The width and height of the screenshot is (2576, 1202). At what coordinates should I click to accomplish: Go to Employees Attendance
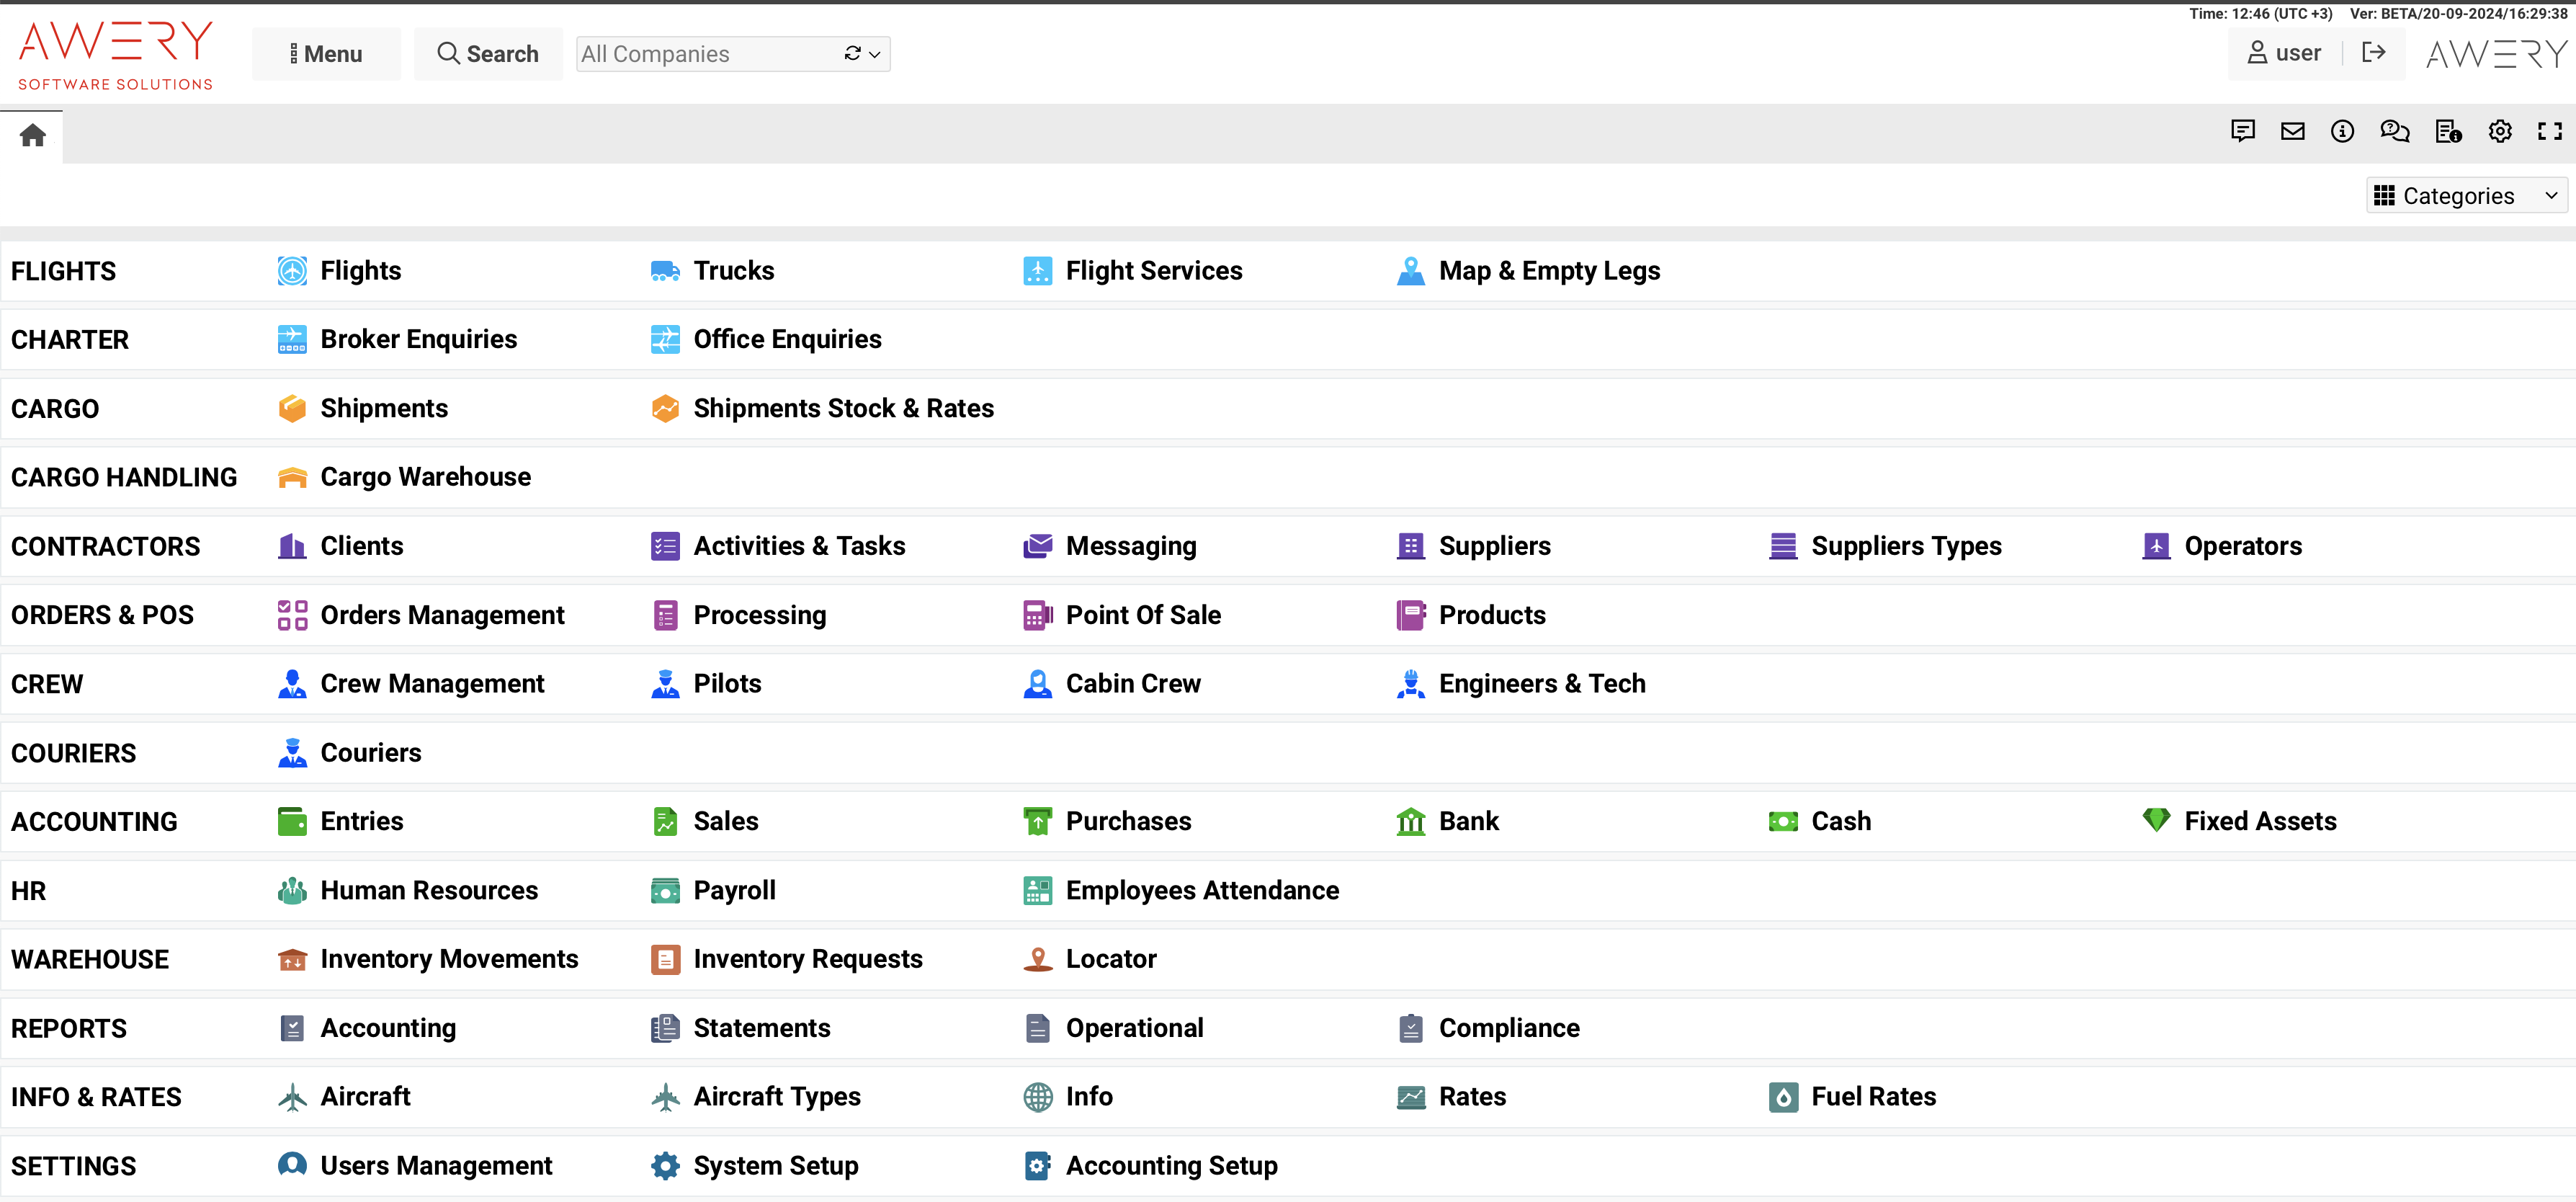coord(1201,890)
